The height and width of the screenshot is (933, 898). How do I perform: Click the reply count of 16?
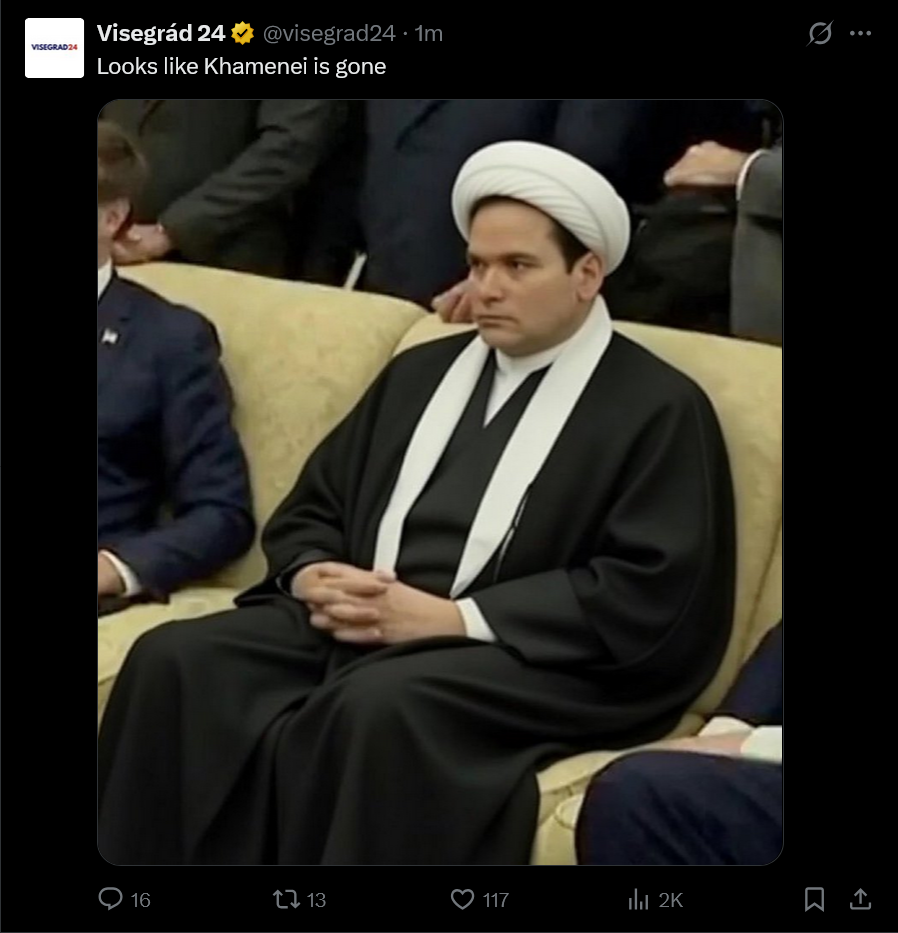(140, 900)
